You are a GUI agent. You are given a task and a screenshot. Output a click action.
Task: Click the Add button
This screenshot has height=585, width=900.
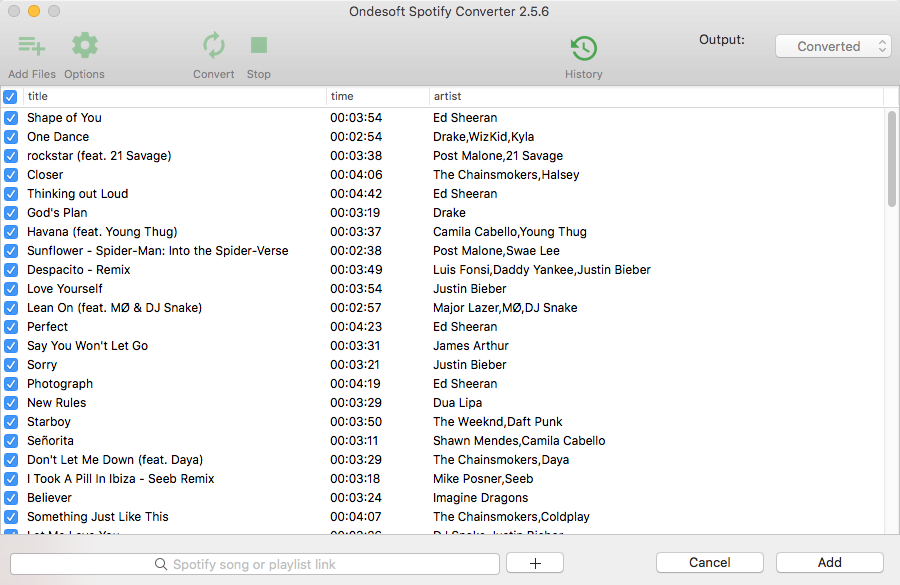pyautogui.click(x=829, y=563)
